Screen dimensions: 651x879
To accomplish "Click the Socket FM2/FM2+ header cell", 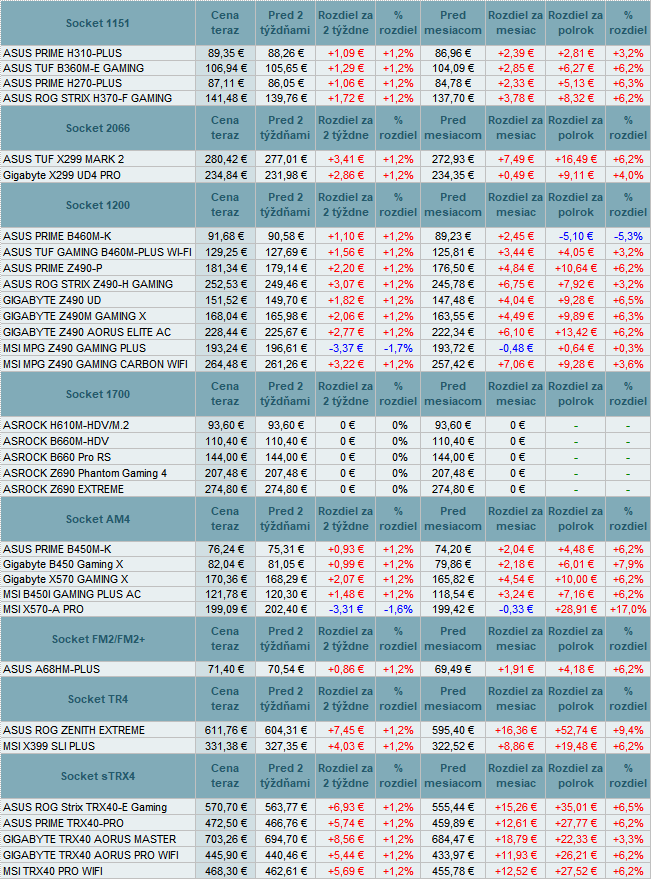I will 97,639.
